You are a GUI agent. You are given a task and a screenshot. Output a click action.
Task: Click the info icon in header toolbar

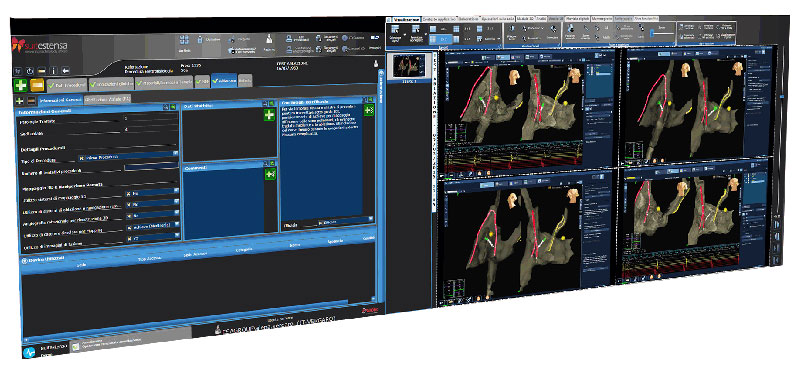[54, 70]
